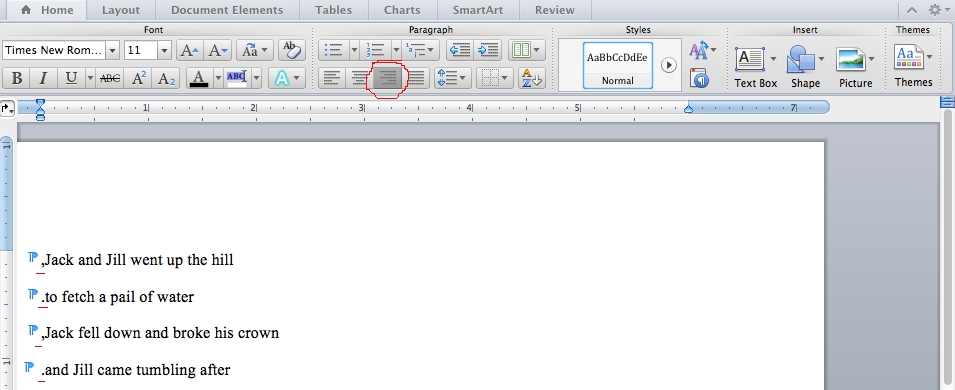Viewport: 955px width, 390px height.
Task: Open the Text Effects dropdown
Action: (286, 78)
